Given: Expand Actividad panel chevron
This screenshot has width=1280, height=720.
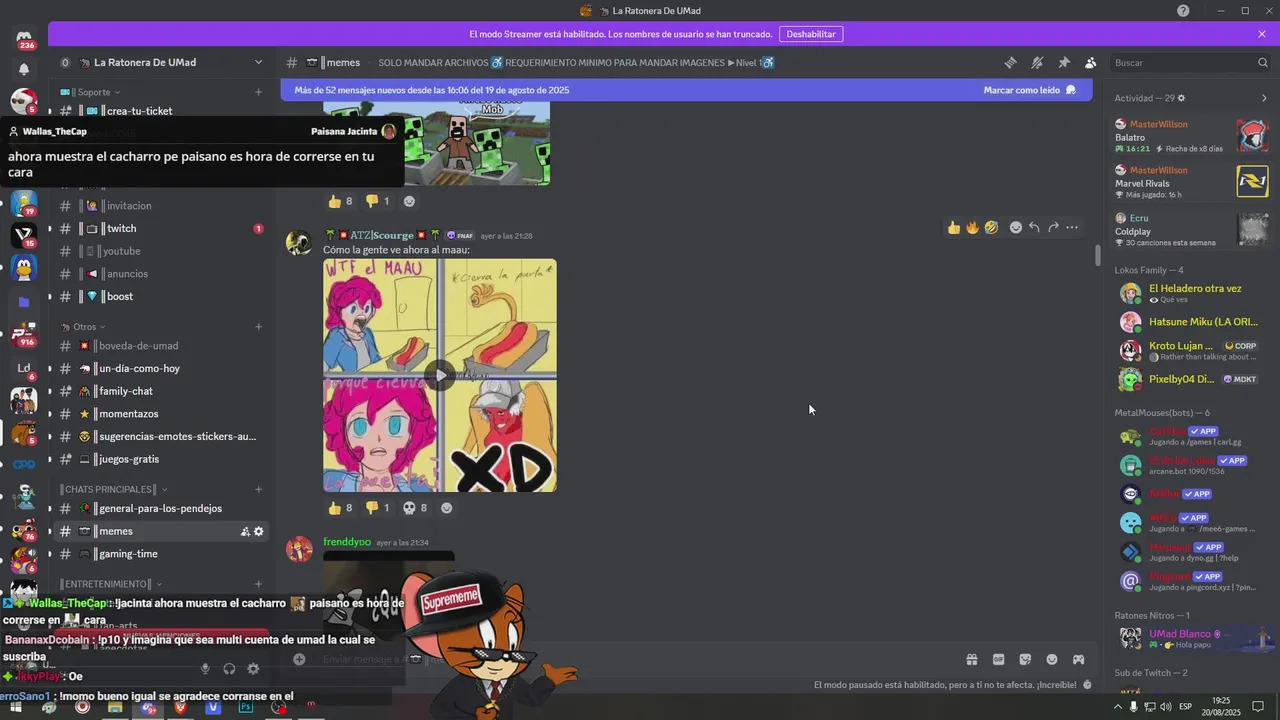Looking at the screenshot, I should [x=1263, y=98].
